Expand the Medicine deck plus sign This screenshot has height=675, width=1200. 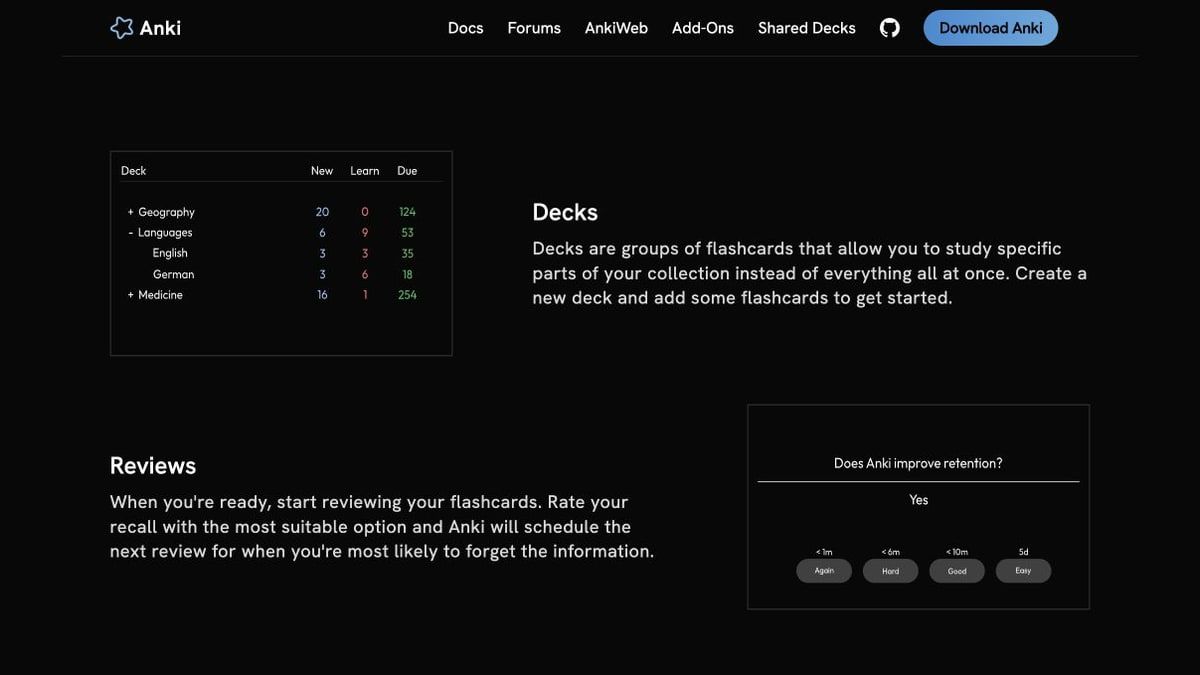coord(130,295)
